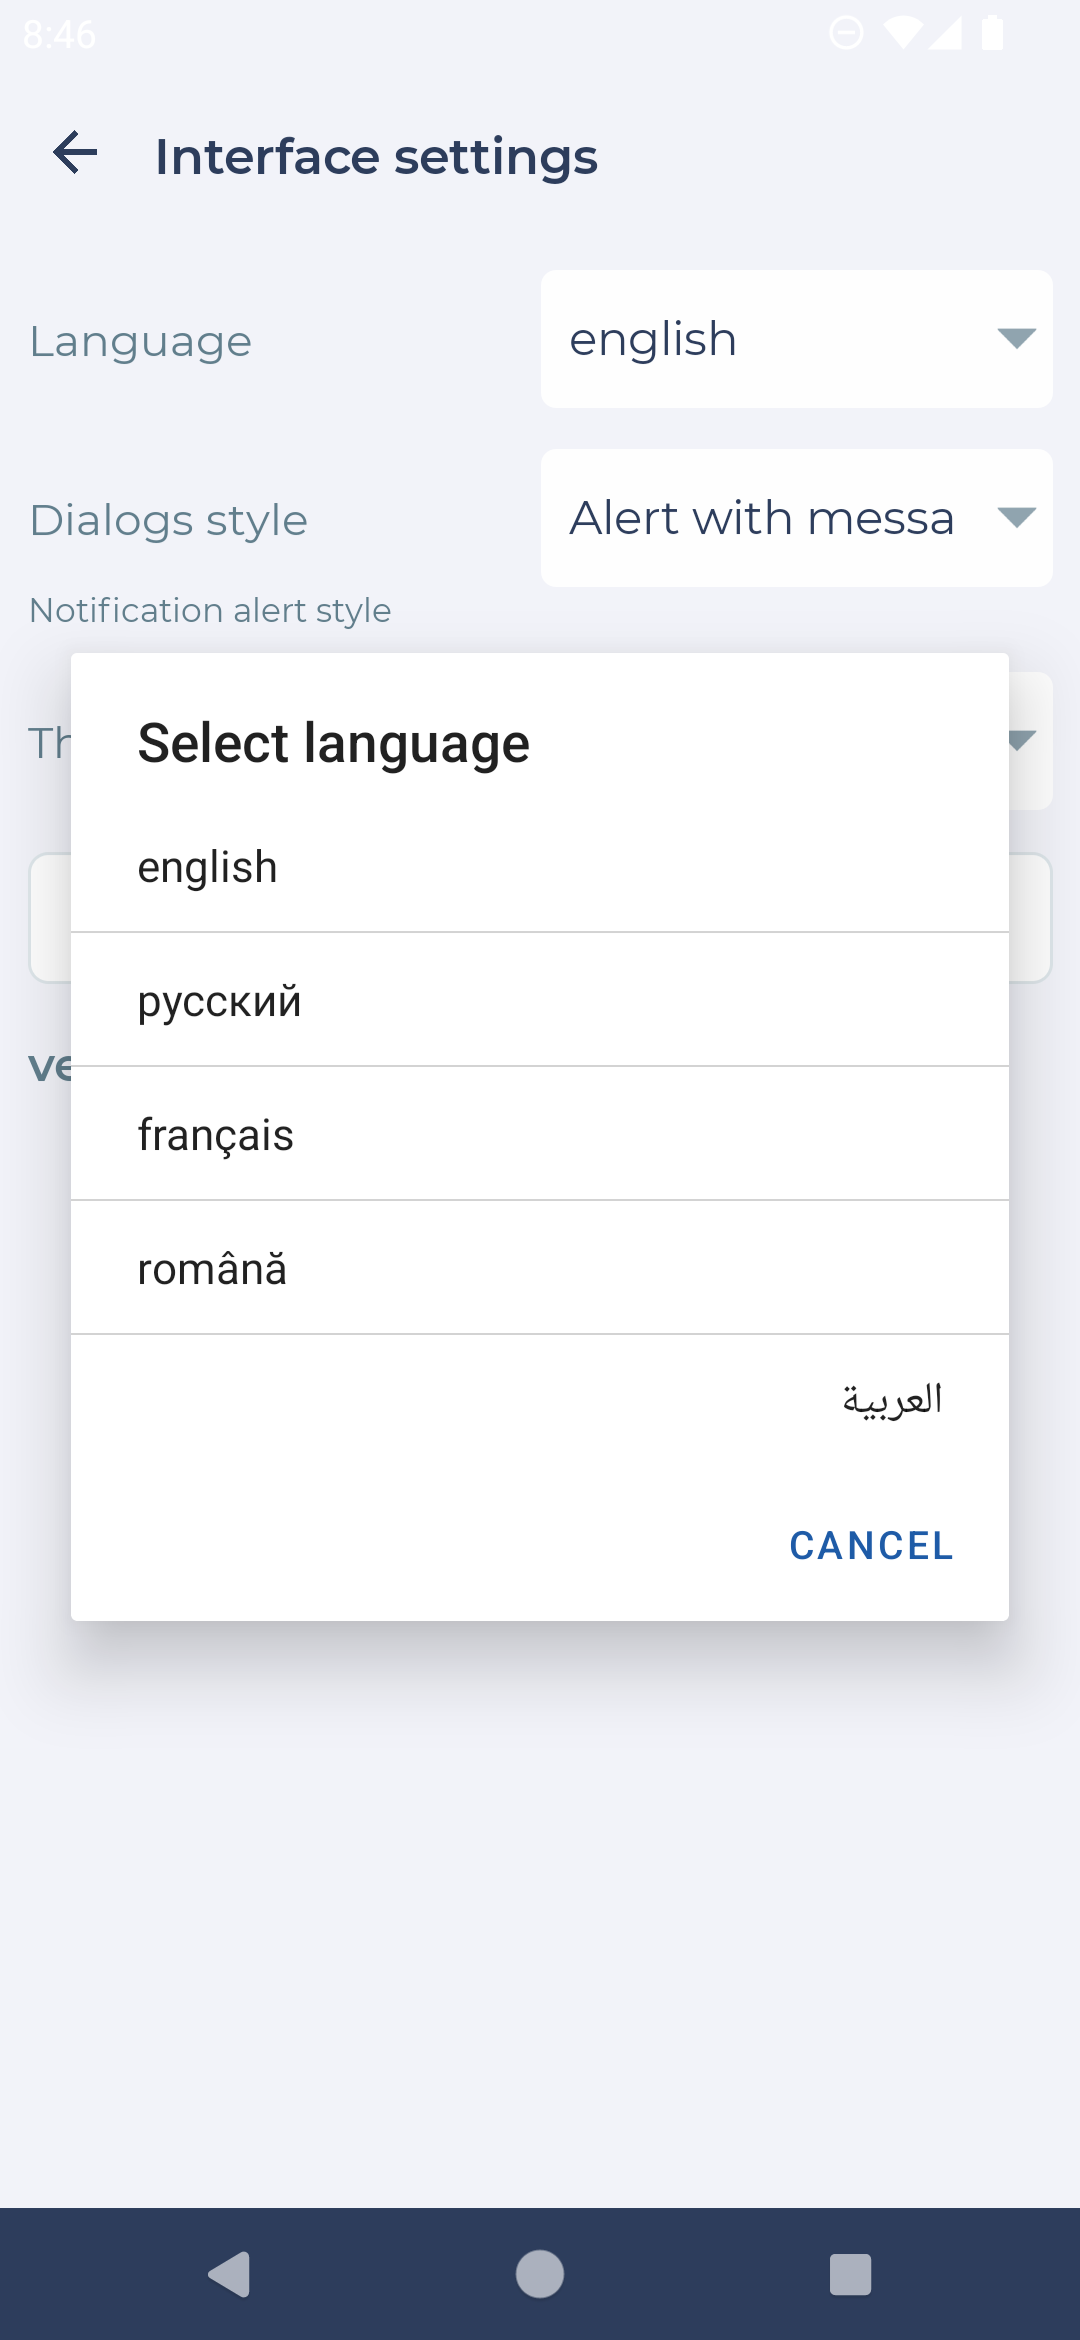Open recent apps with the square button

pyautogui.click(x=850, y=2274)
